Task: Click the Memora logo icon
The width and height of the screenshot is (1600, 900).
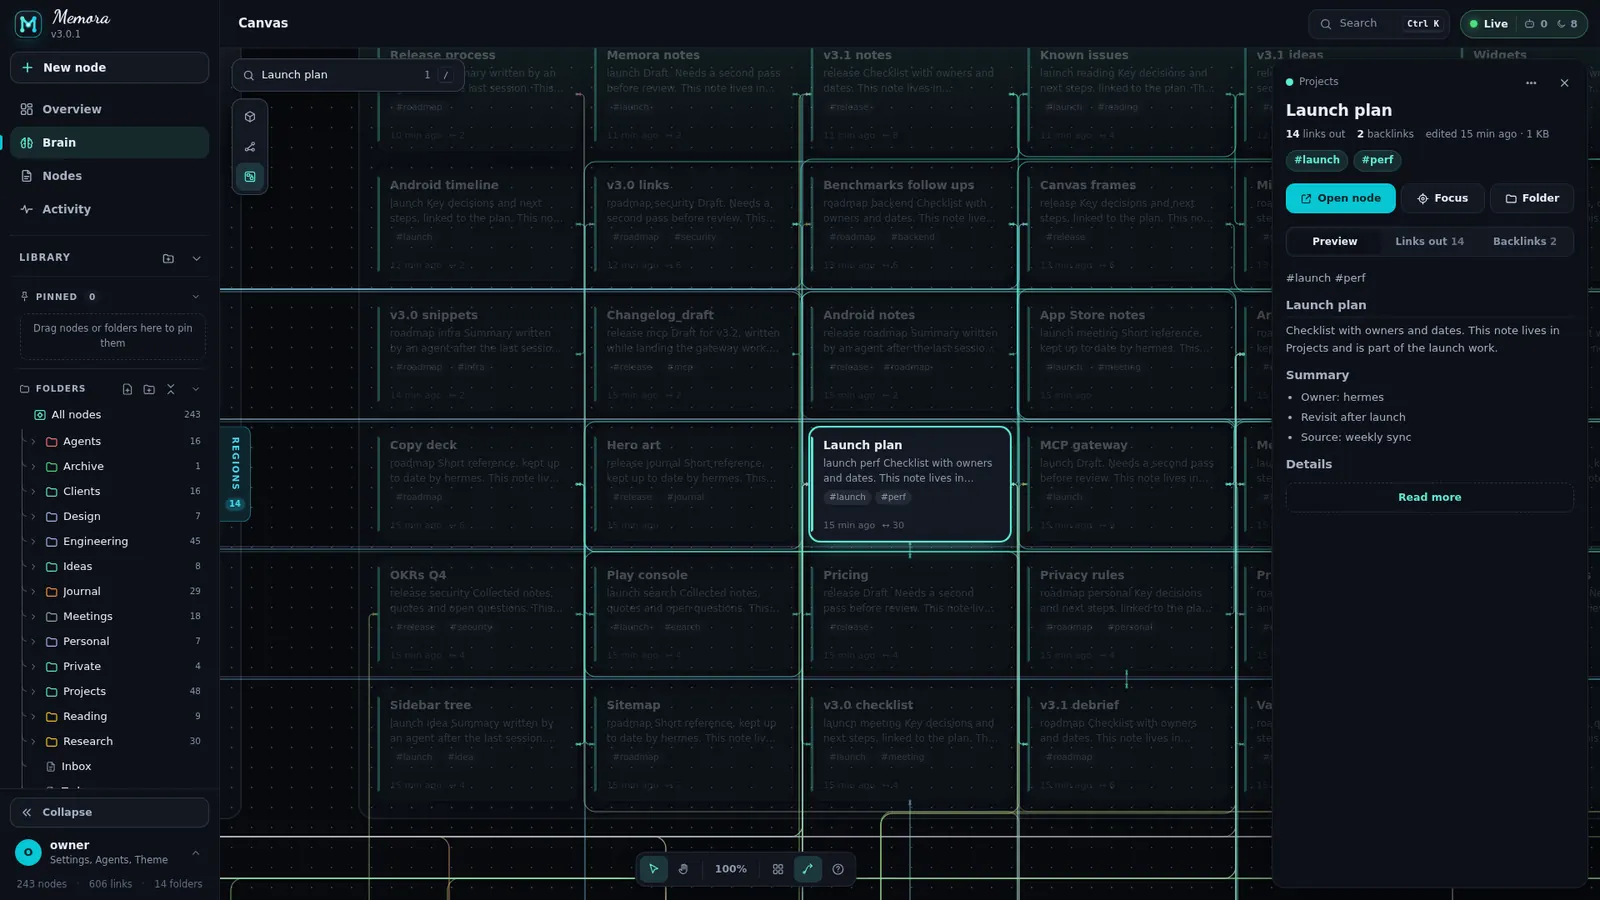Action: click(28, 24)
